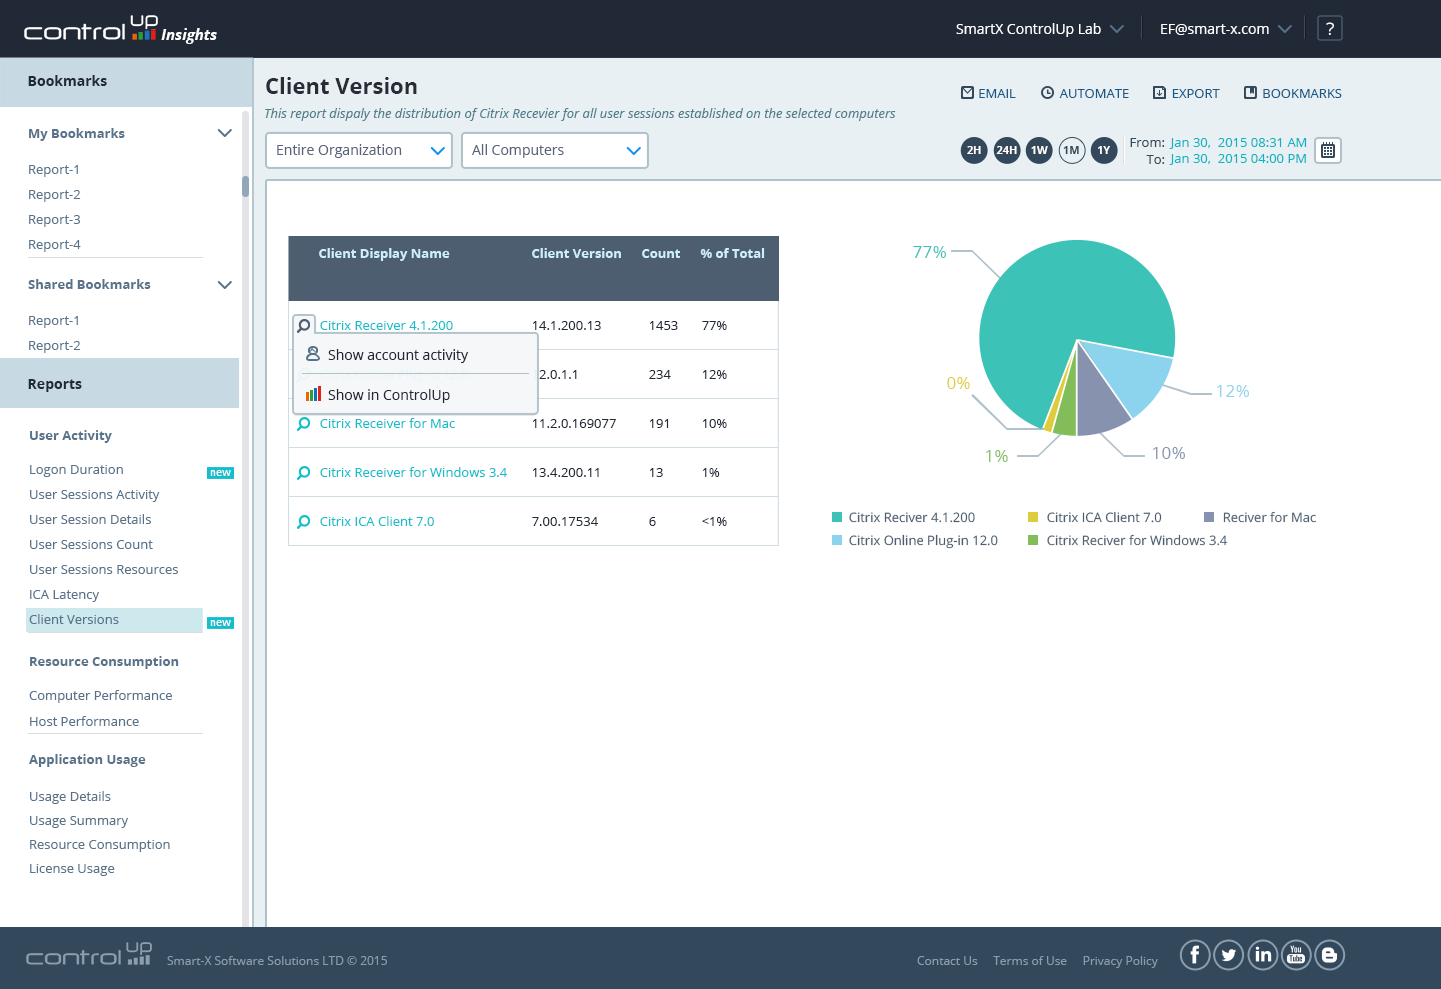Open ICA Latency report
This screenshot has width=1441, height=989.
point(64,595)
